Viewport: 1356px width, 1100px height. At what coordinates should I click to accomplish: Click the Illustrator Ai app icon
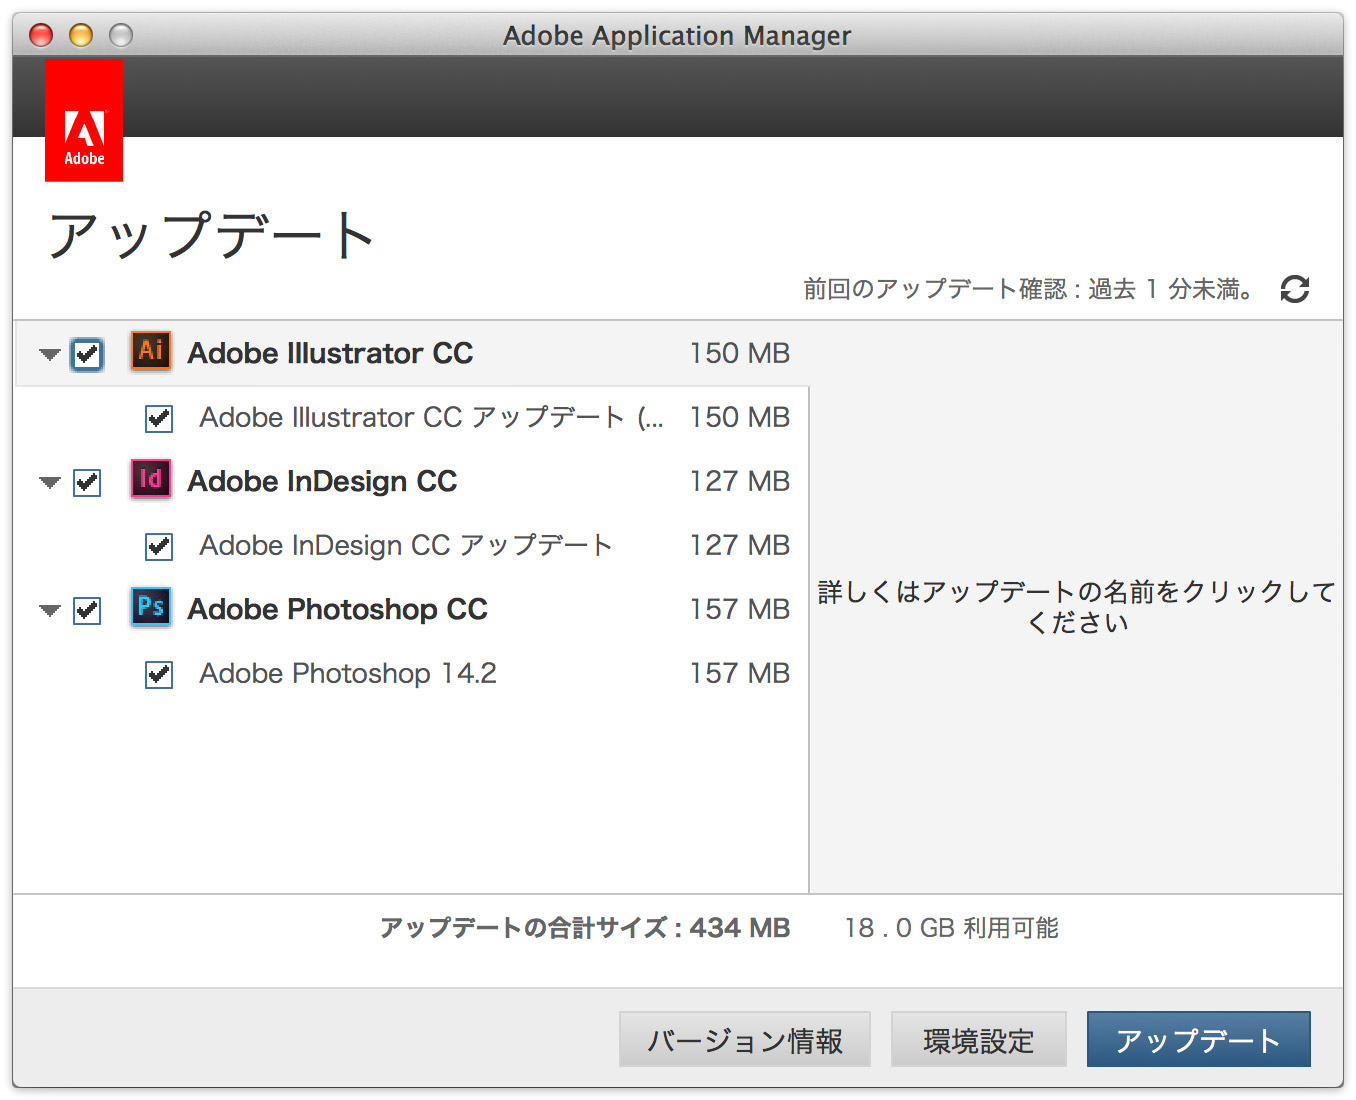tap(151, 351)
